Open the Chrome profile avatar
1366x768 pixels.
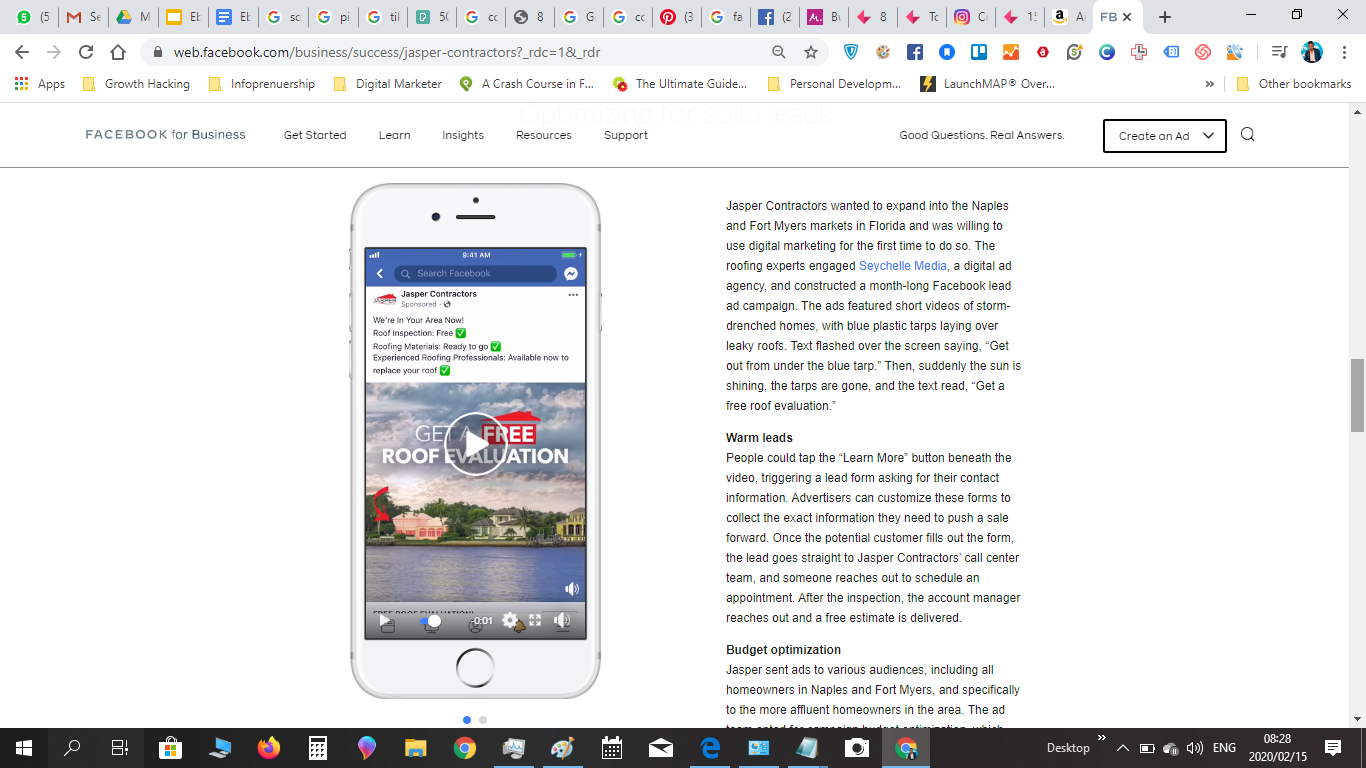click(x=1312, y=52)
